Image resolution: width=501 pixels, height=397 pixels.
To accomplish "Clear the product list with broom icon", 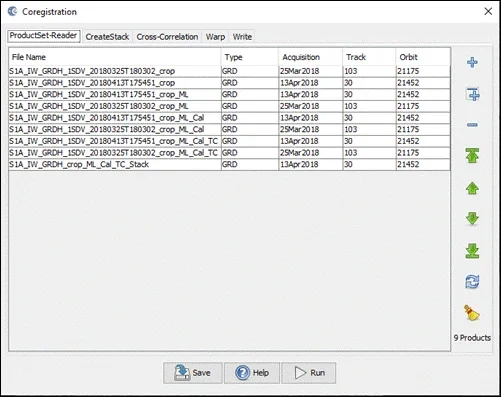I will click(x=472, y=313).
